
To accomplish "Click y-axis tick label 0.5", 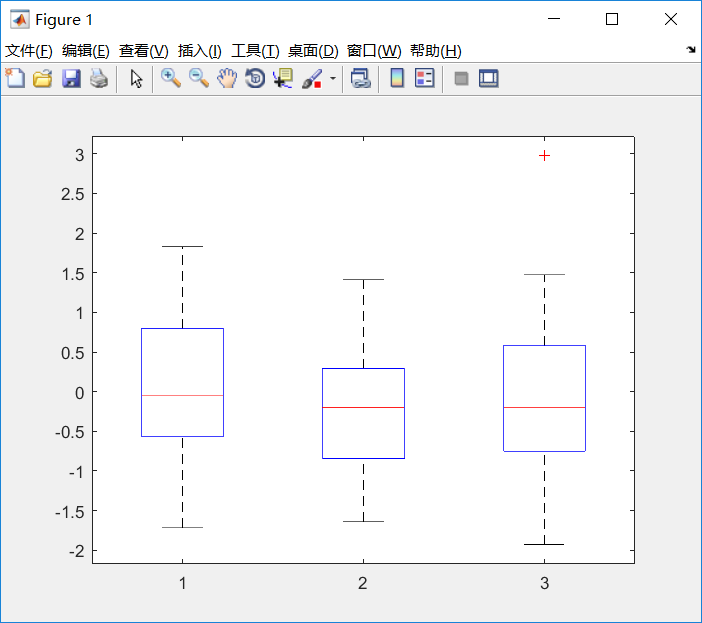I will (73, 354).
